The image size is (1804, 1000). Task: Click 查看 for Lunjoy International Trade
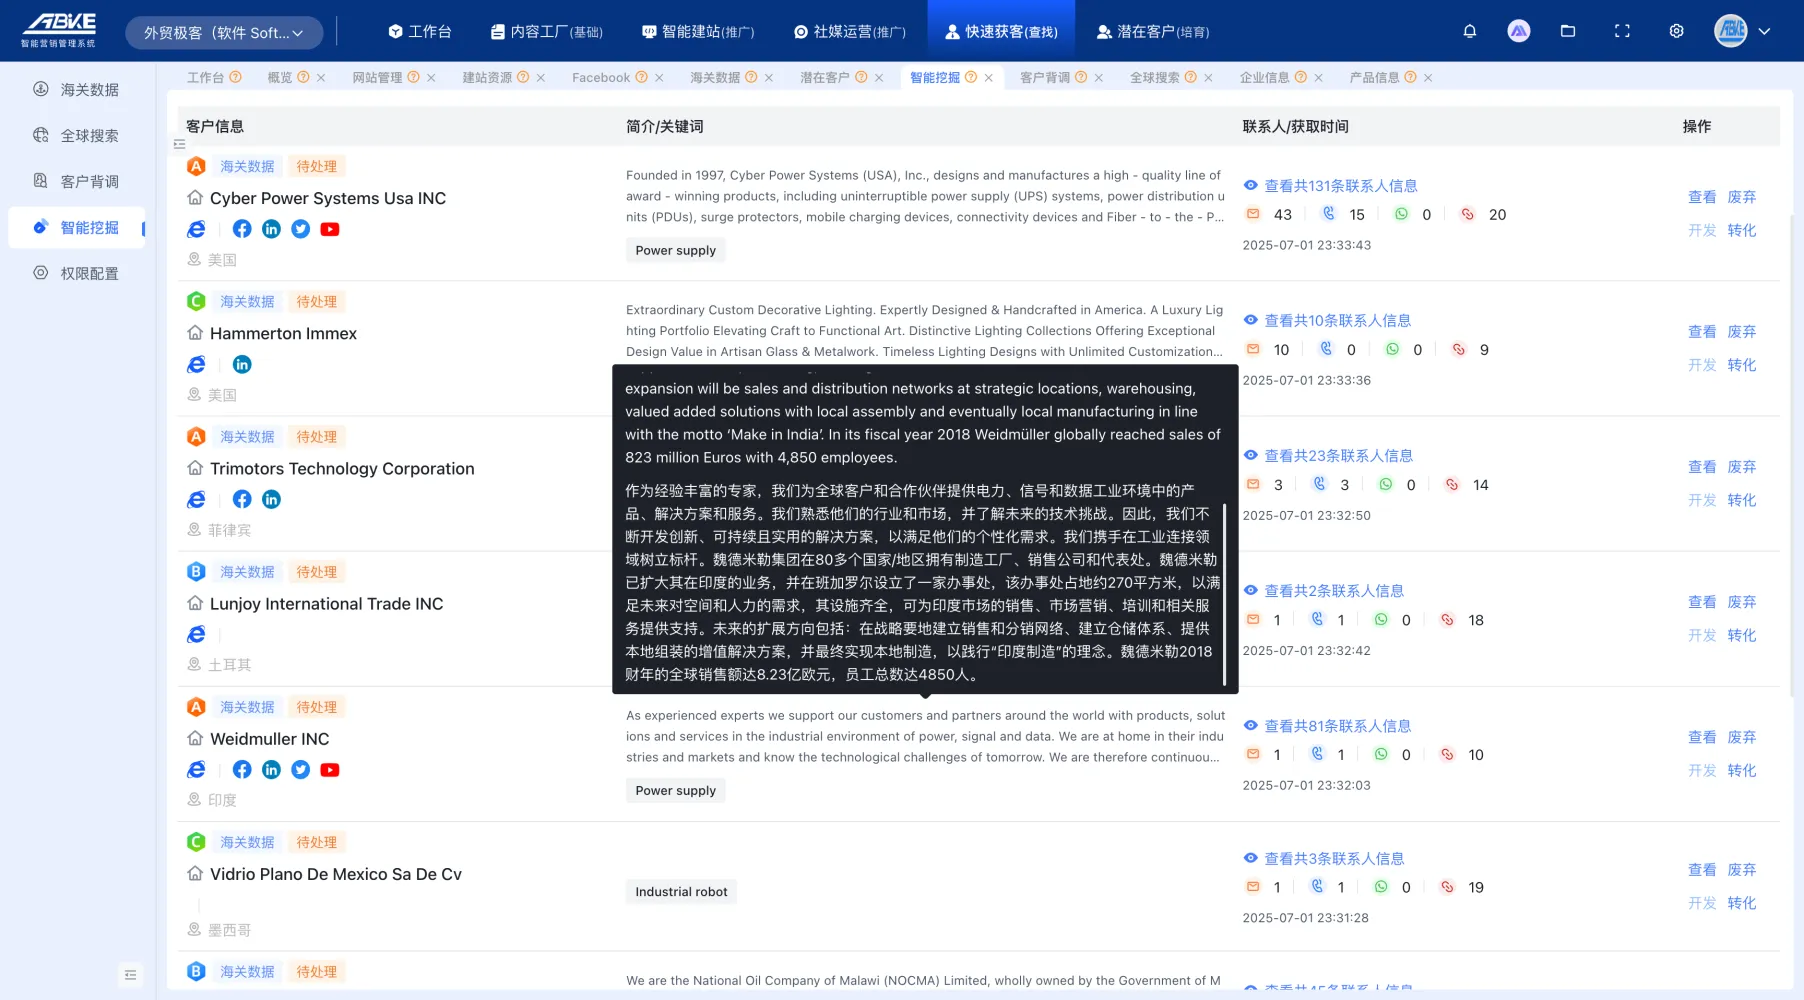click(1702, 602)
